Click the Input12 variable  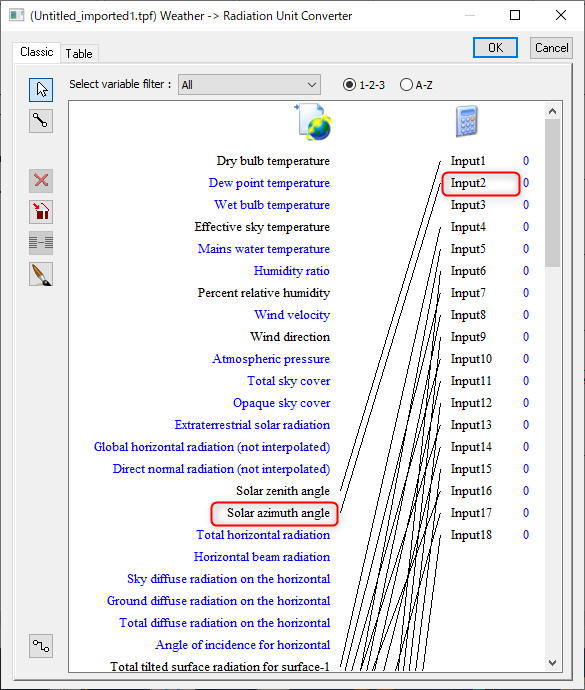pyautogui.click(x=471, y=403)
